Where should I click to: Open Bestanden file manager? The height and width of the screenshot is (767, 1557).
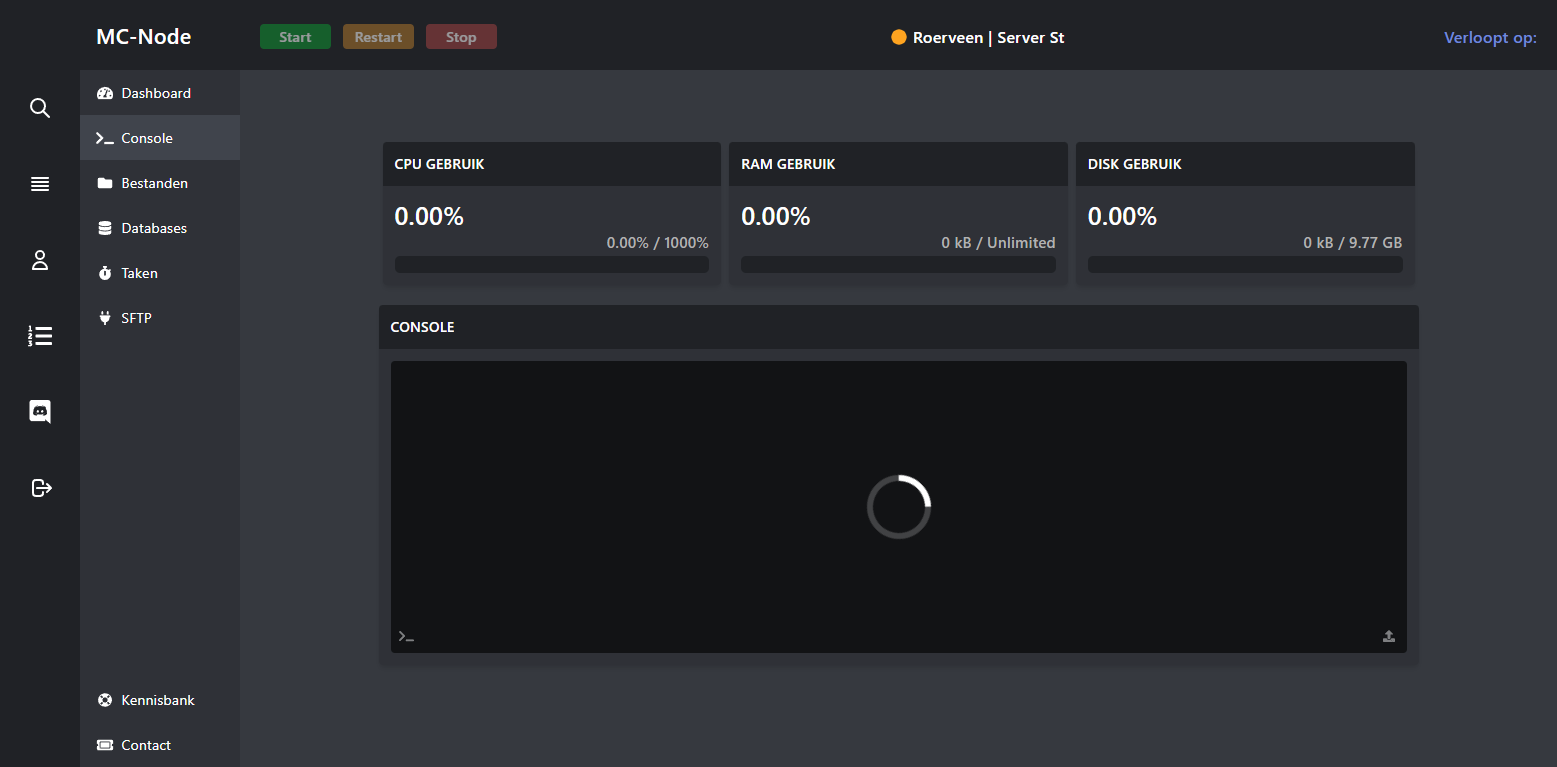point(154,183)
